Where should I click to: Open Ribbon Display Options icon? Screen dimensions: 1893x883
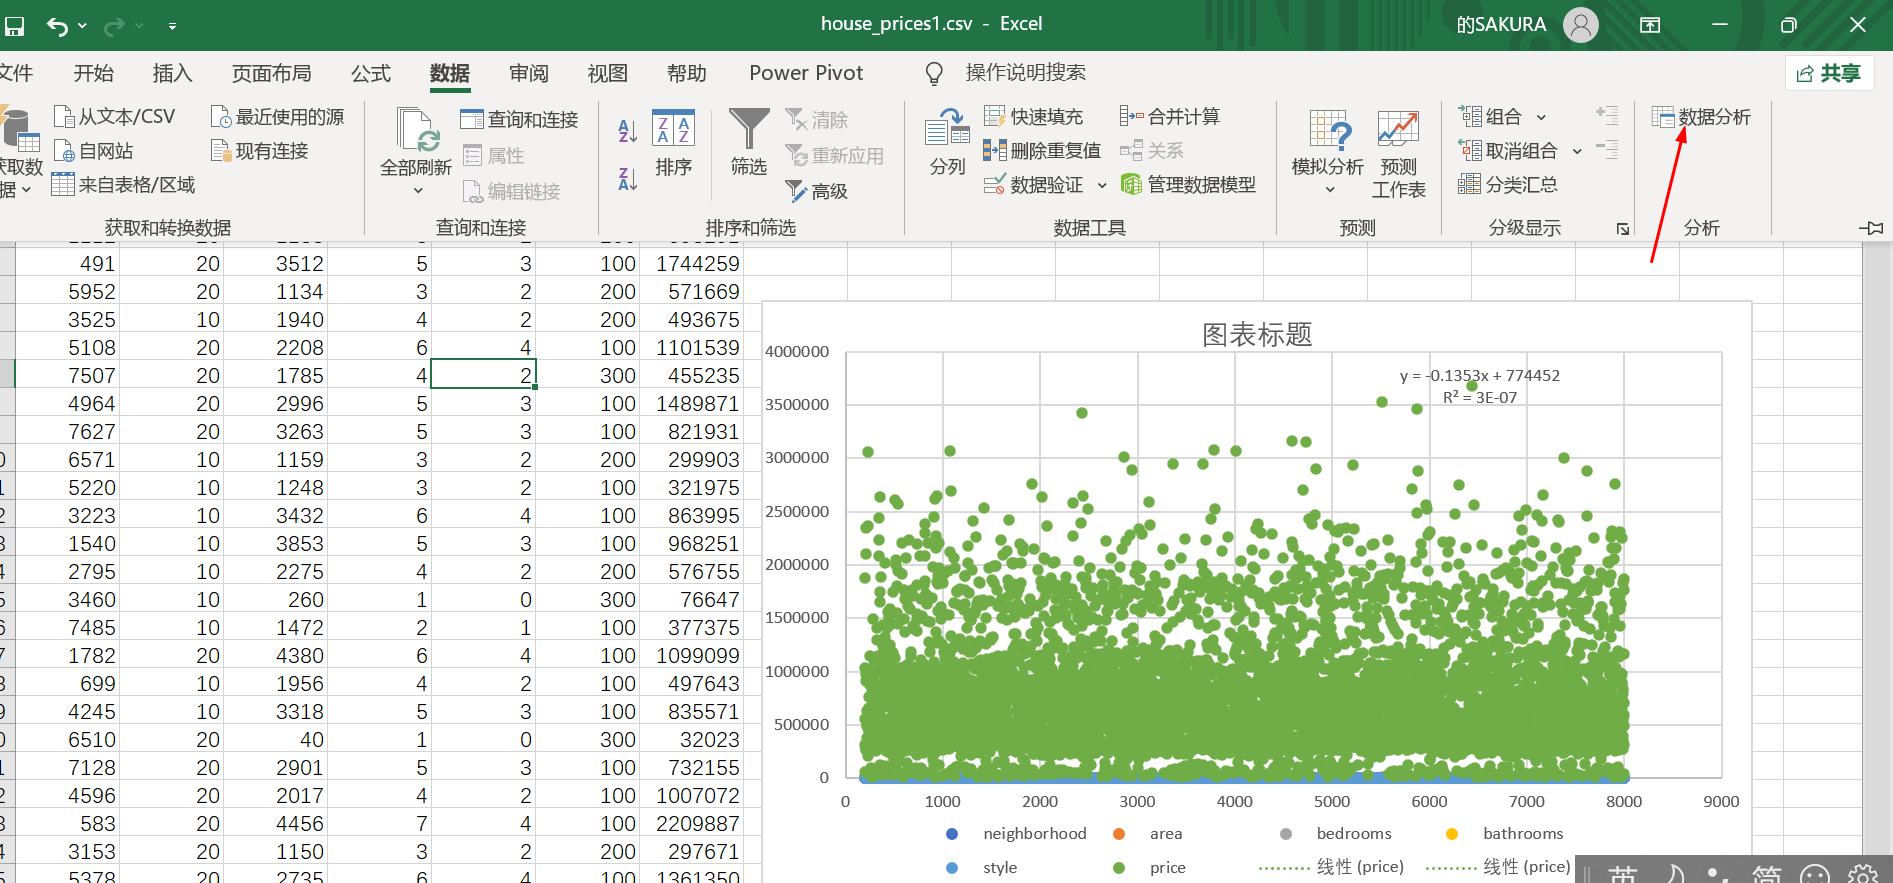click(x=1650, y=25)
